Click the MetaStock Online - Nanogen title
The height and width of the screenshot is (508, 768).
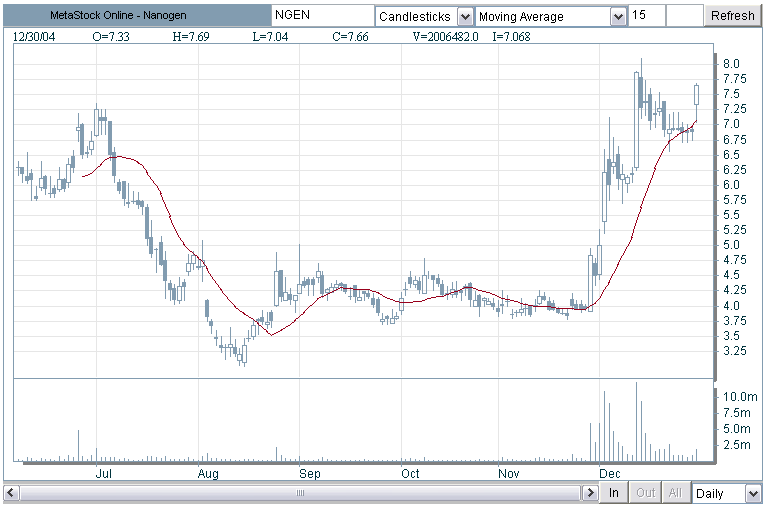118,15
